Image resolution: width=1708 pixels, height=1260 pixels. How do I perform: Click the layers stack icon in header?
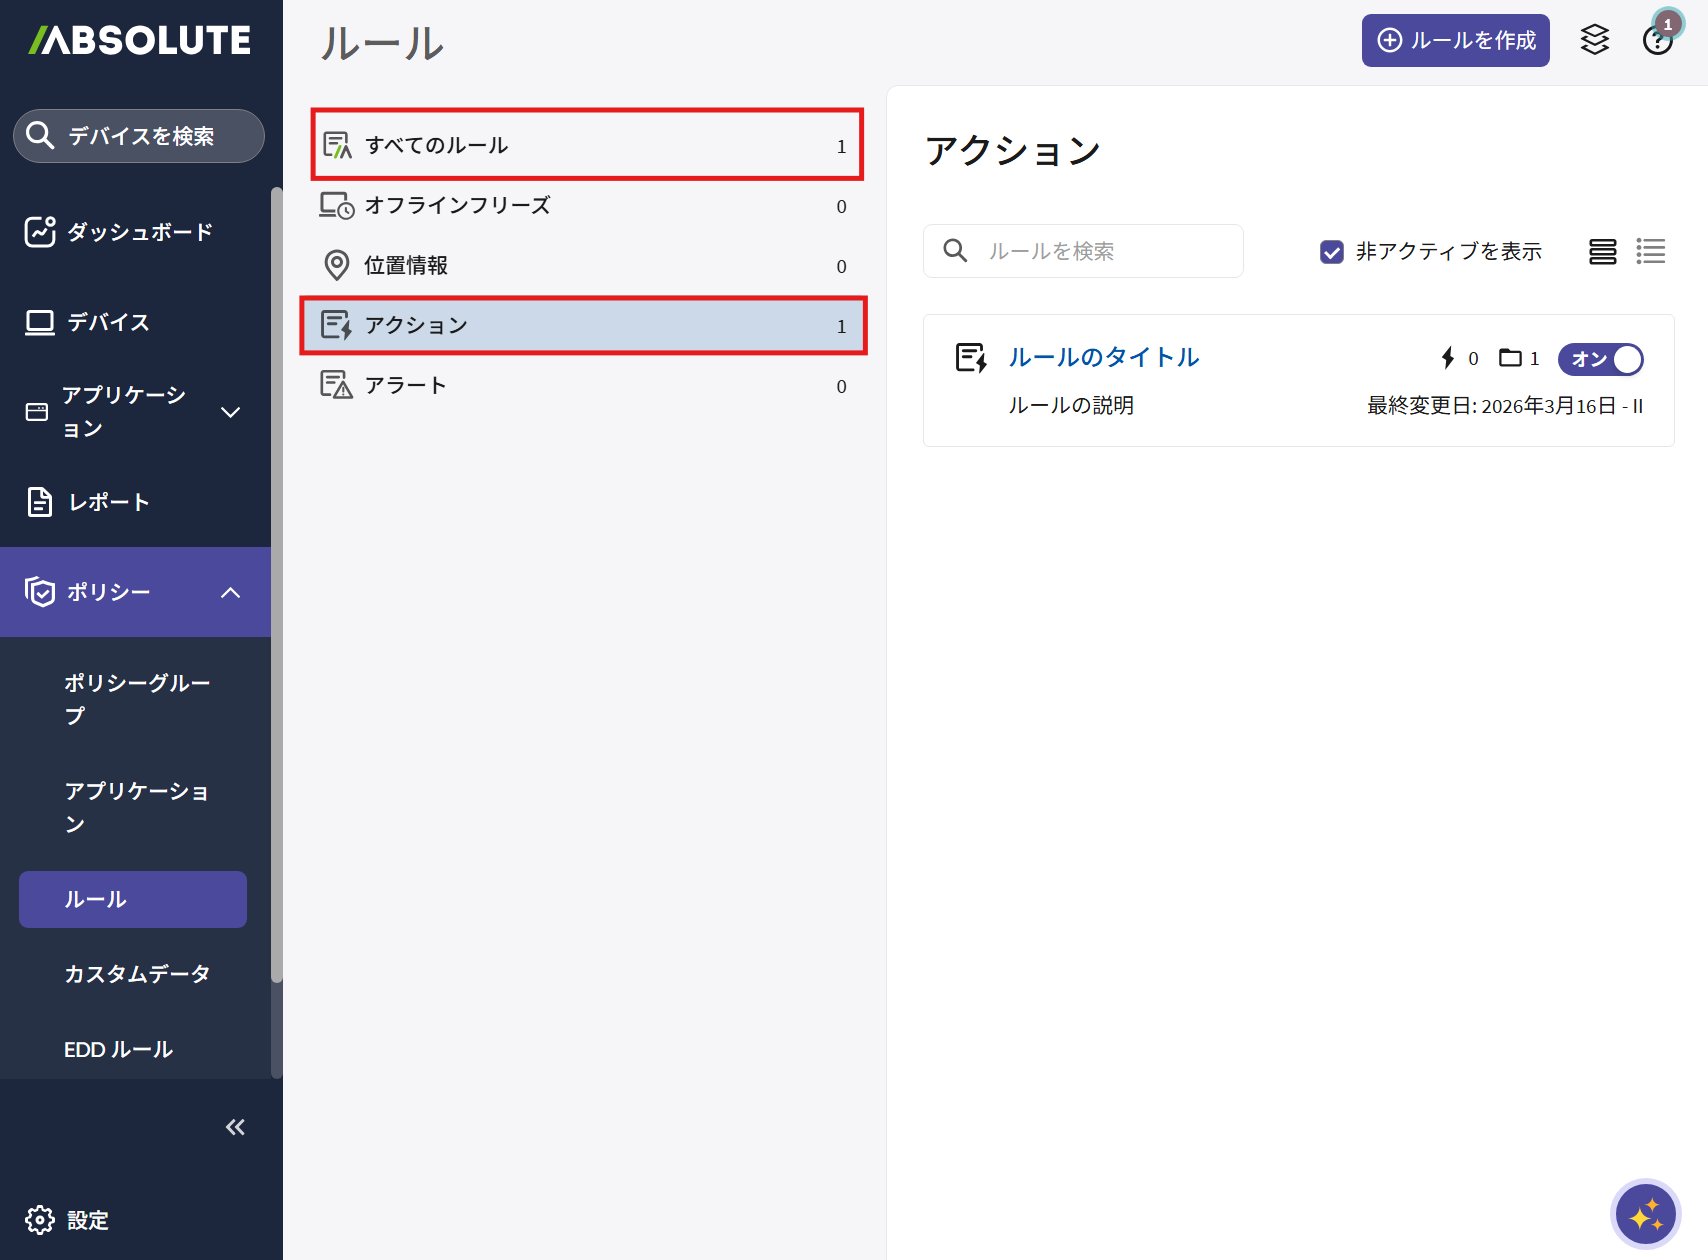point(1594,40)
